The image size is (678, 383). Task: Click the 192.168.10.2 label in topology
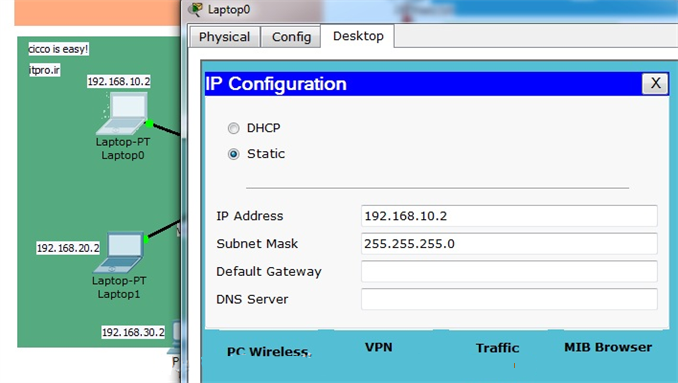pyautogui.click(x=119, y=81)
